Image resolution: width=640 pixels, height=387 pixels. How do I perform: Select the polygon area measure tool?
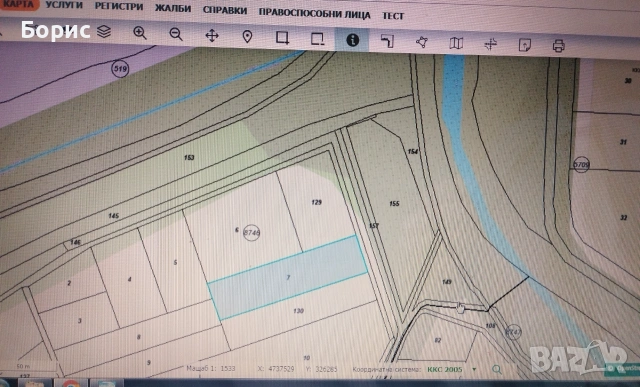click(422, 42)
